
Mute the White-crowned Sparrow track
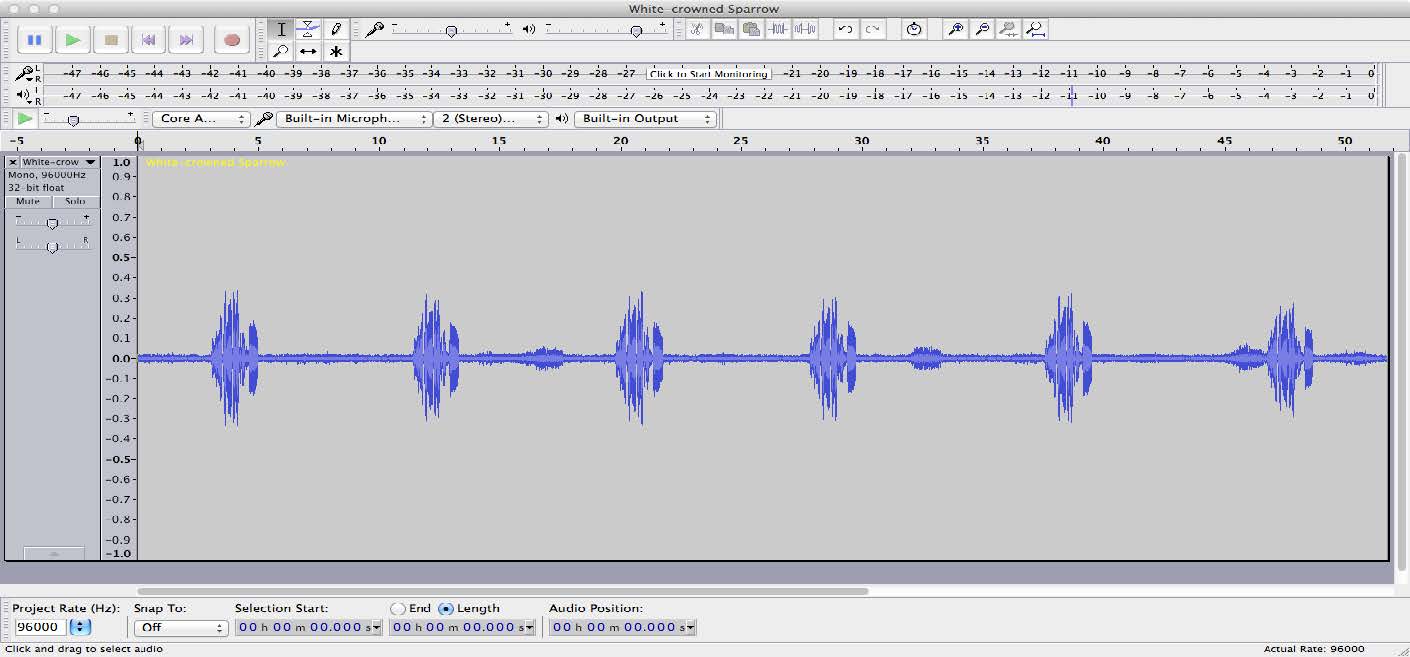27,201
